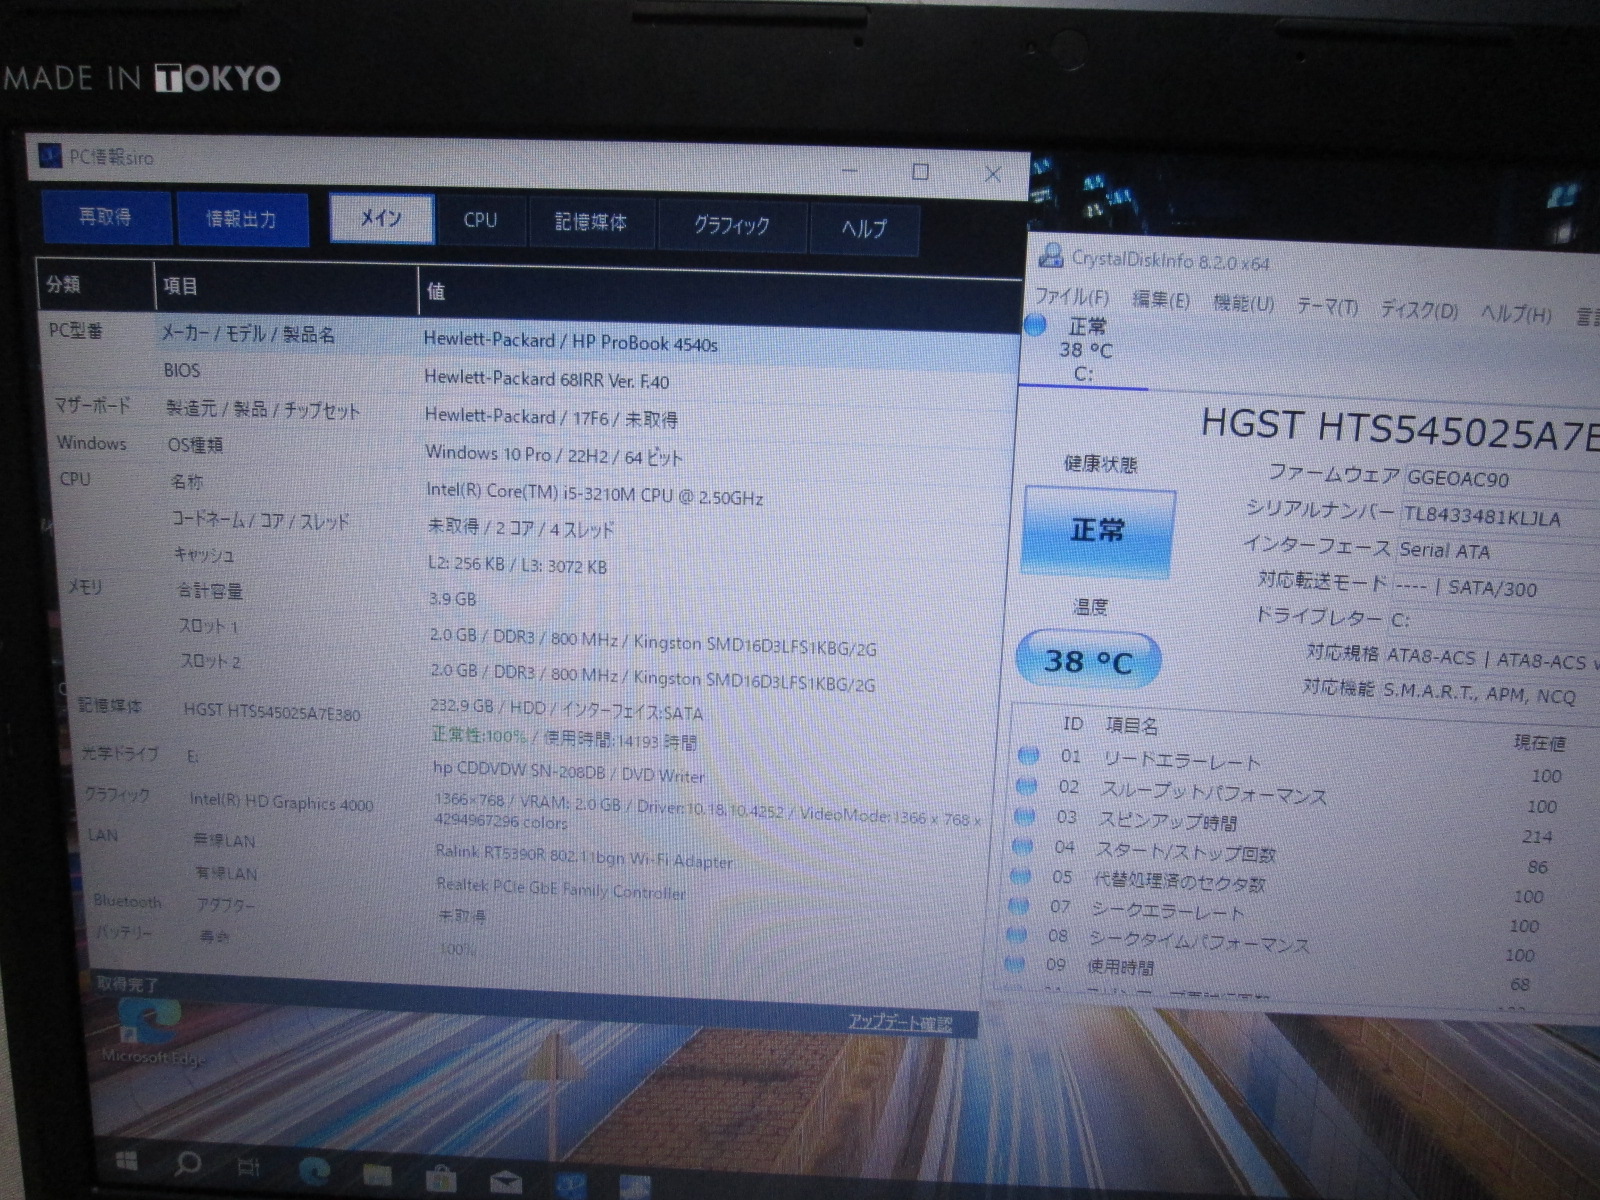Open the ディスク(D) menu
The image size is (1600, 1200).
click(x=1419, y=310)
